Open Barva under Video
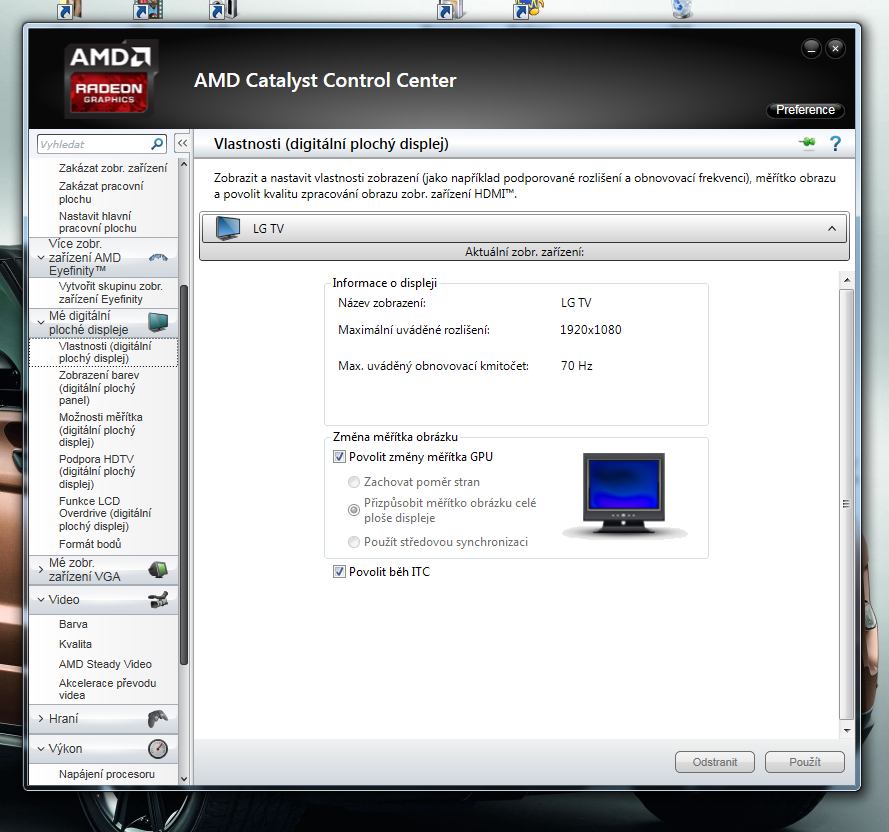Image resolution: width=889 pixels, height=832 pixels. [x=73, y=624]
